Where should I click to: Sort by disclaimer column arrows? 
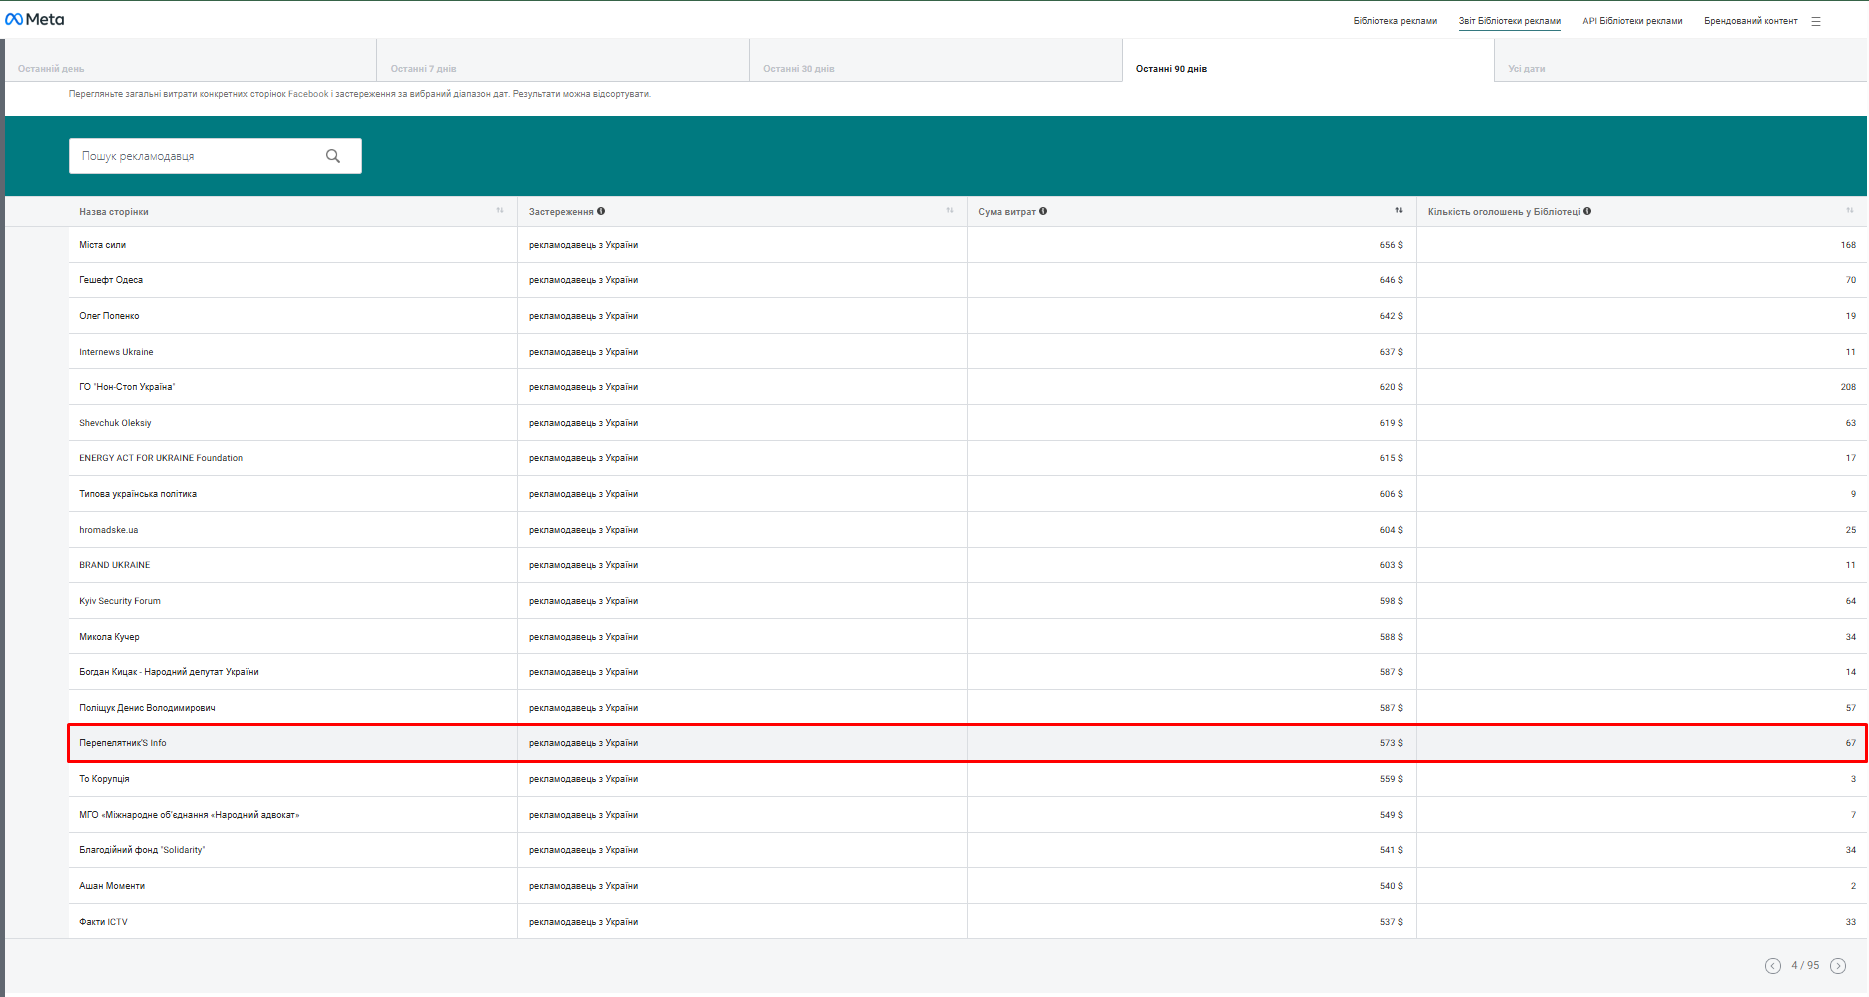(950, 211)
